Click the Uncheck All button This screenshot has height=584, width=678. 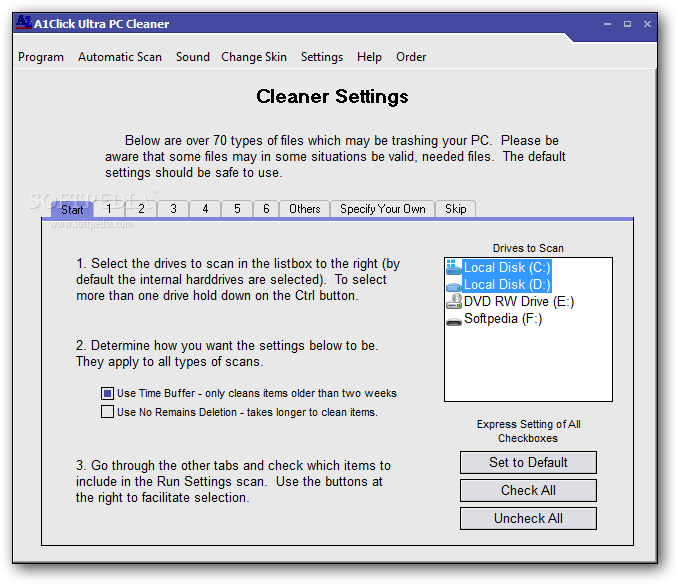(x=528, y=518)
